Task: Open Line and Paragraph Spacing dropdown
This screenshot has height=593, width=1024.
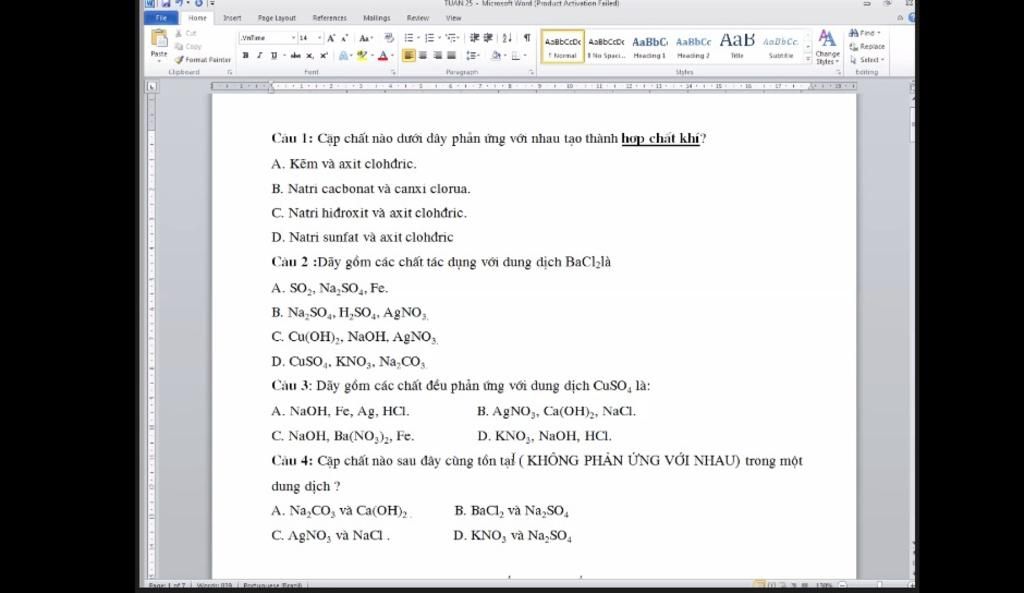Action: (473, 56)
